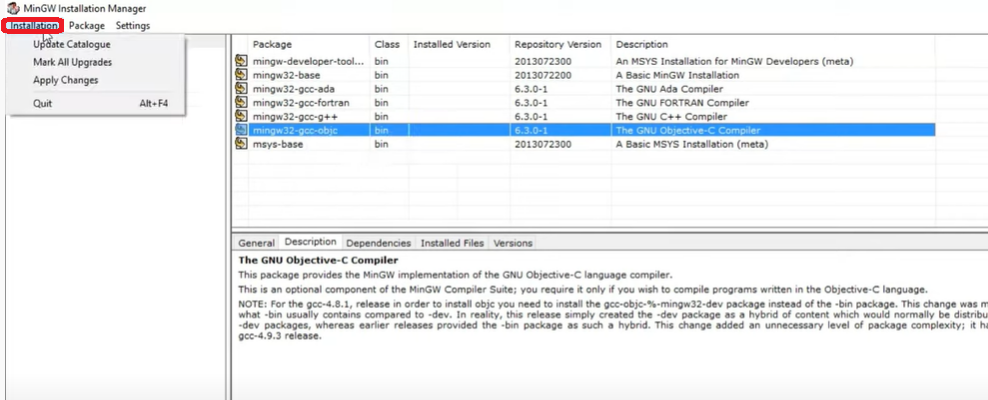988x400 pixels.
Task: Click repository version 2013072200 for mingw32-base
Action: 543,76
